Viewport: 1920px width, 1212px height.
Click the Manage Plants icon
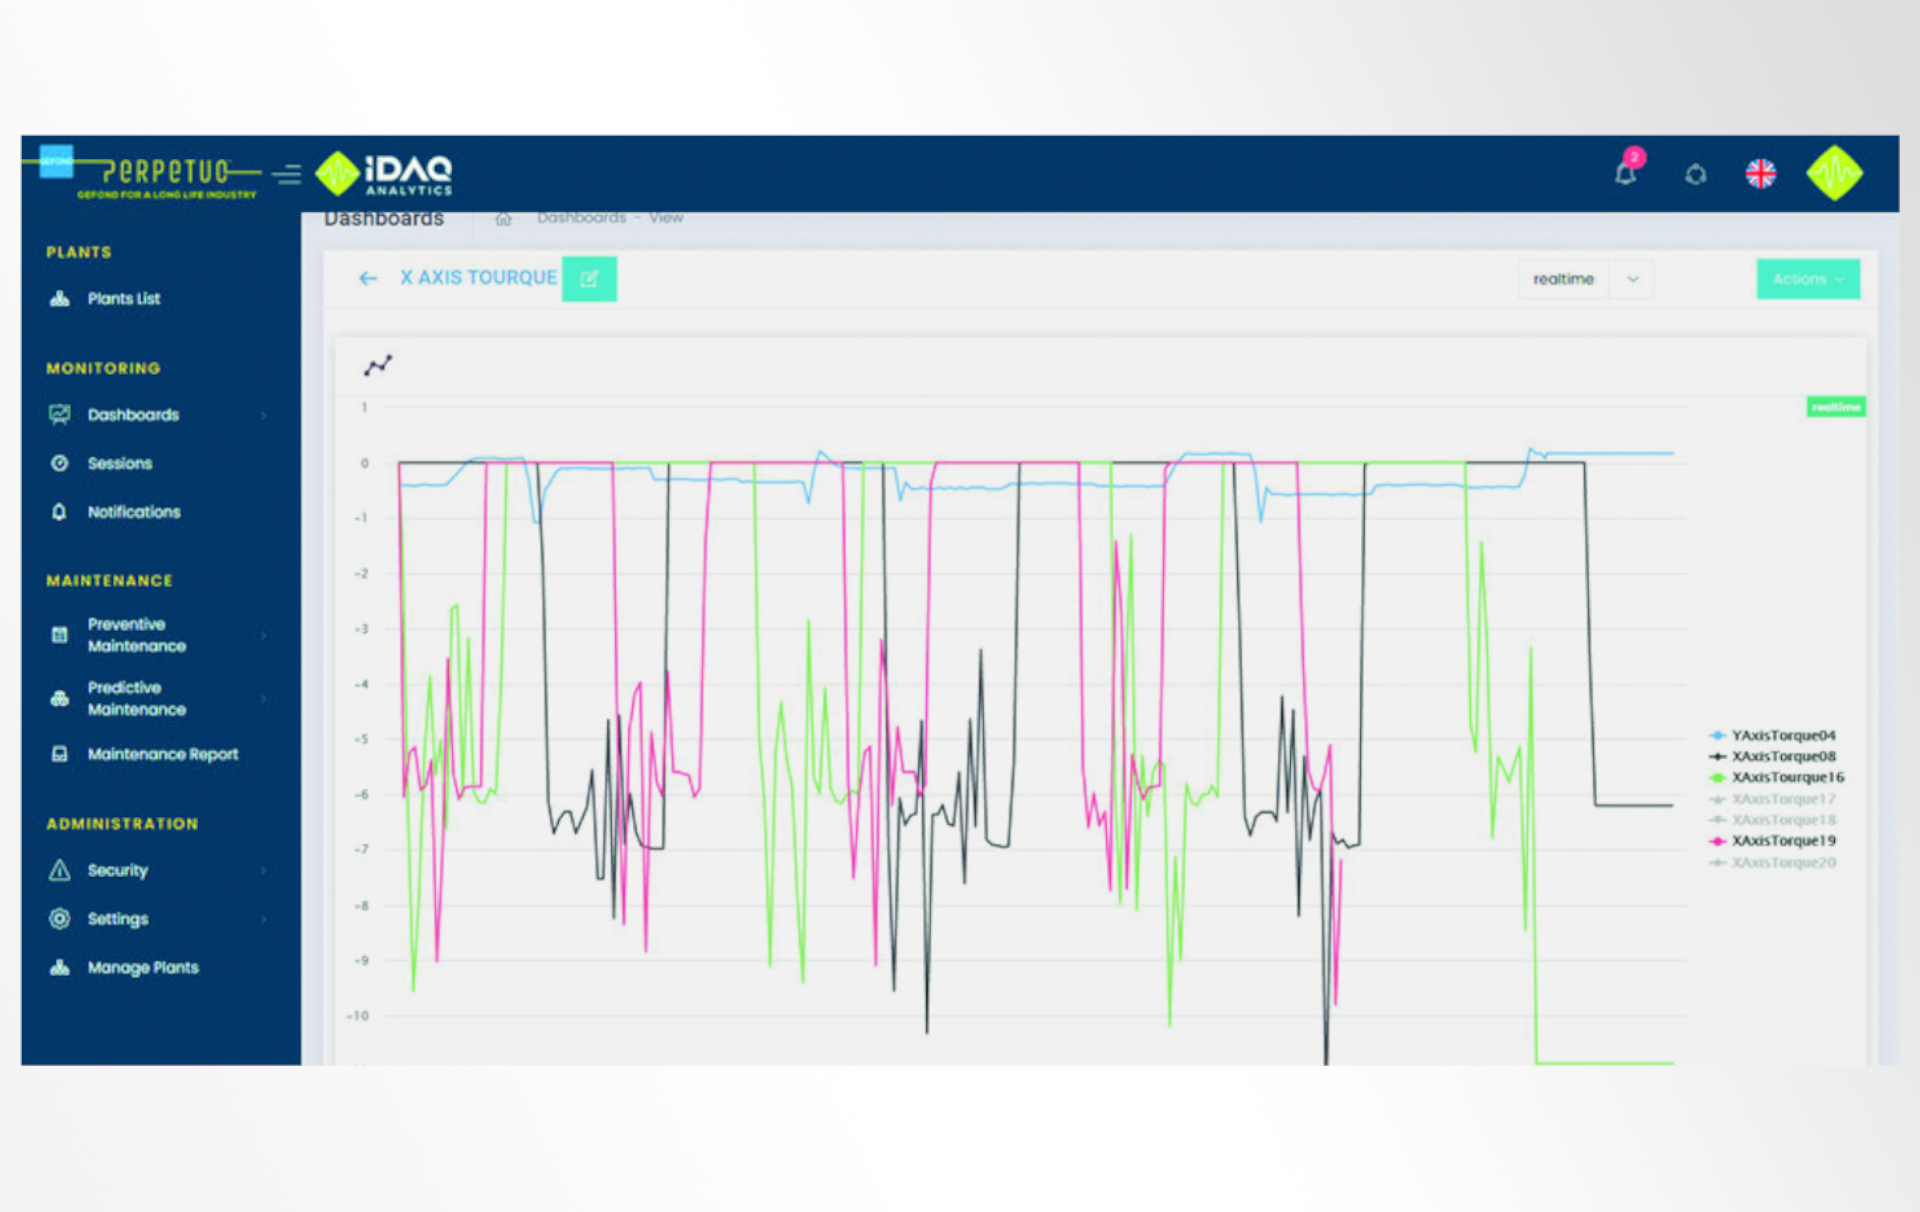(60, 967)
